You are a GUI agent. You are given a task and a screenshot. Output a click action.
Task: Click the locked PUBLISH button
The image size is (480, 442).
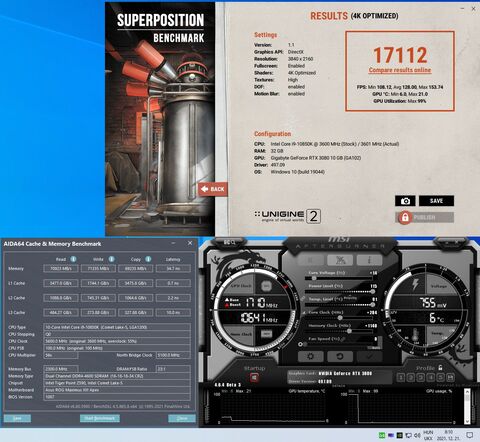point(424,217)
